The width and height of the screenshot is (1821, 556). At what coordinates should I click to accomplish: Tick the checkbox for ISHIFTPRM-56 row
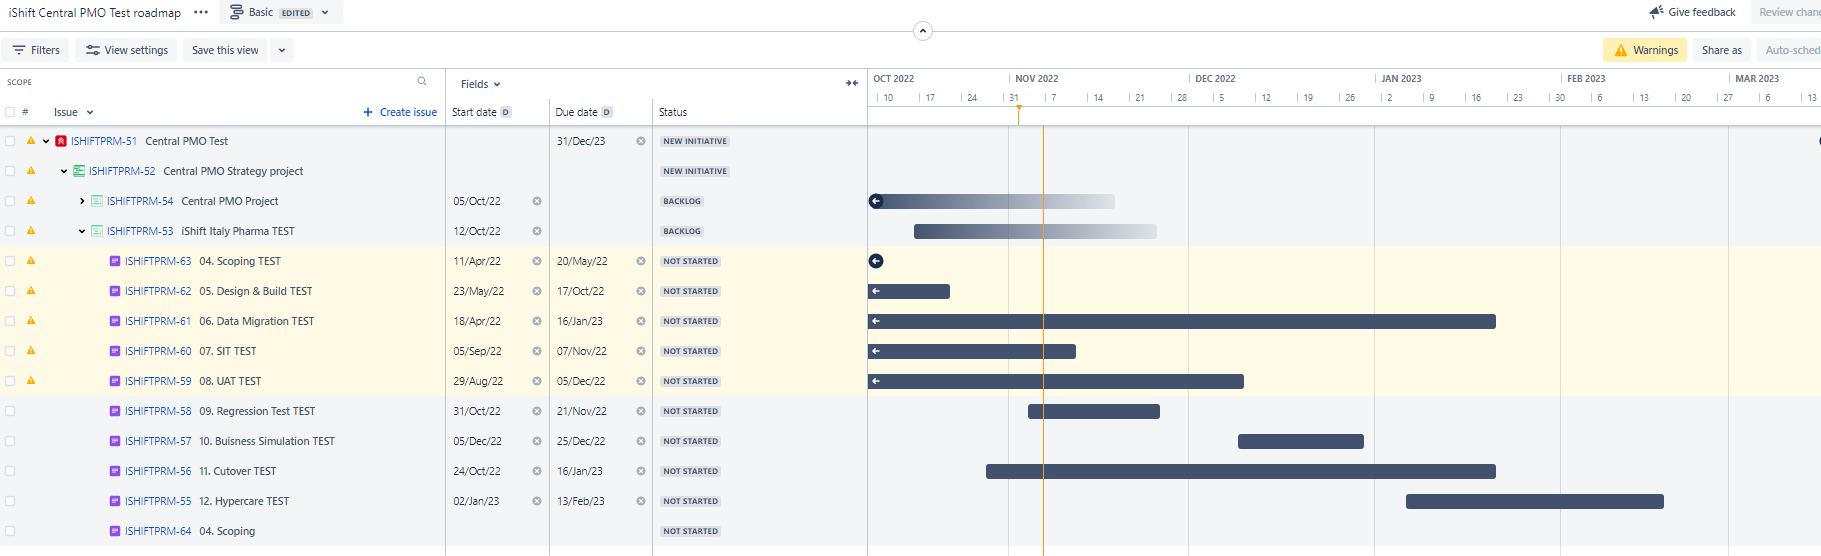point(10,471)
